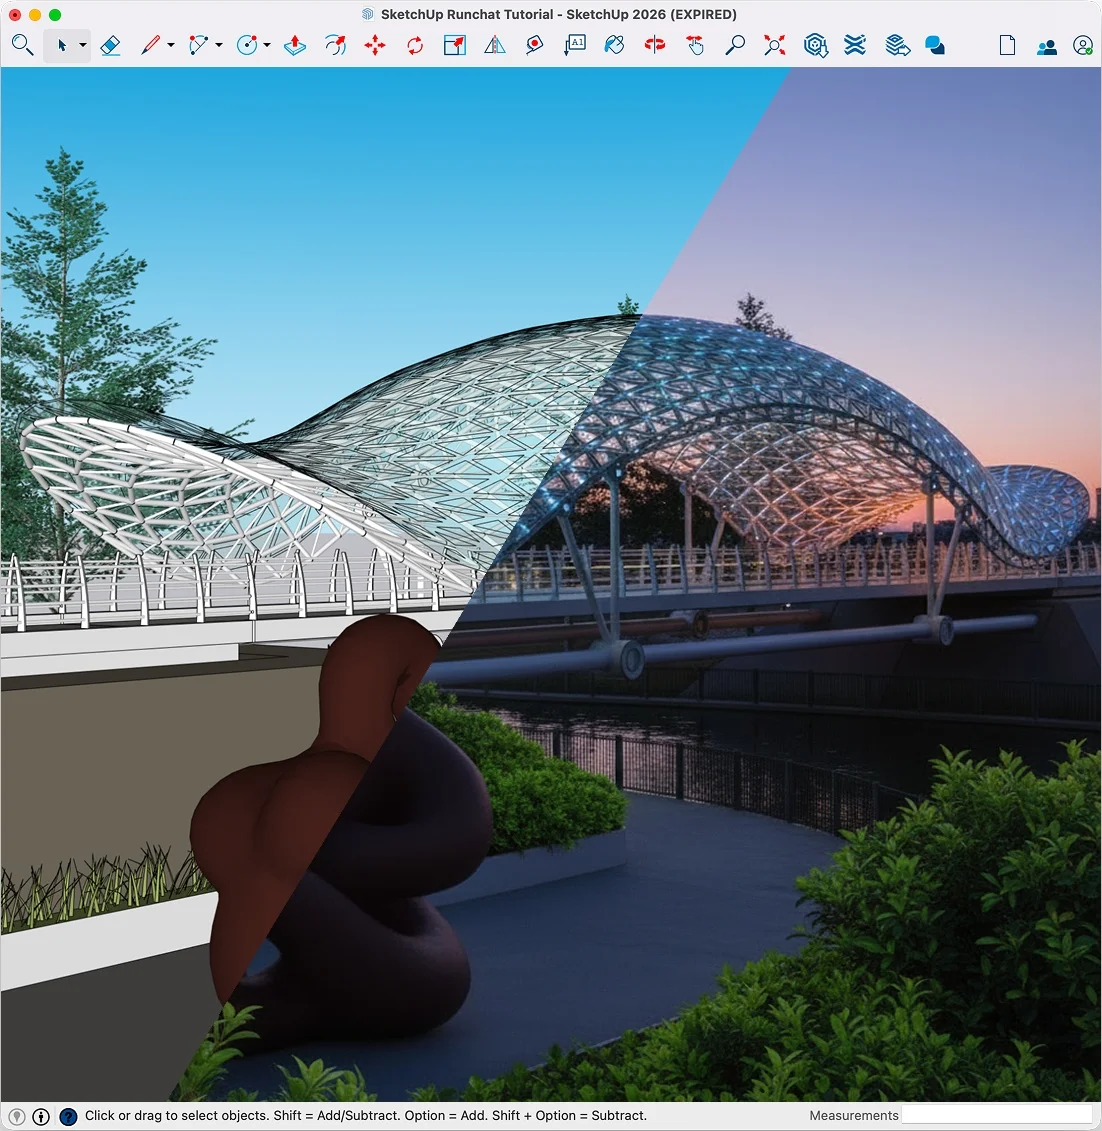Select the Rotate tool
Image resolution: width=1102 pixels, height=1131 pixels.
(x=413, y=45)
